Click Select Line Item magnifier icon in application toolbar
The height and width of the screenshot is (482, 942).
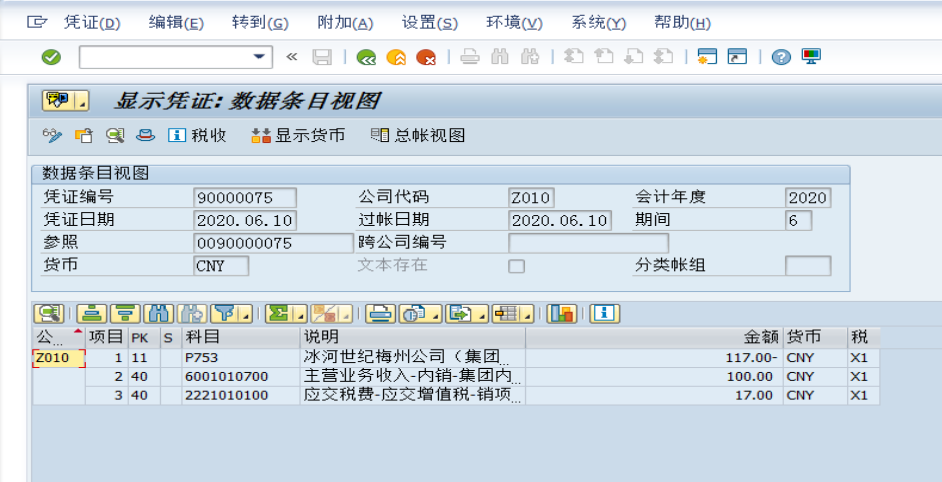coord(115,136)
